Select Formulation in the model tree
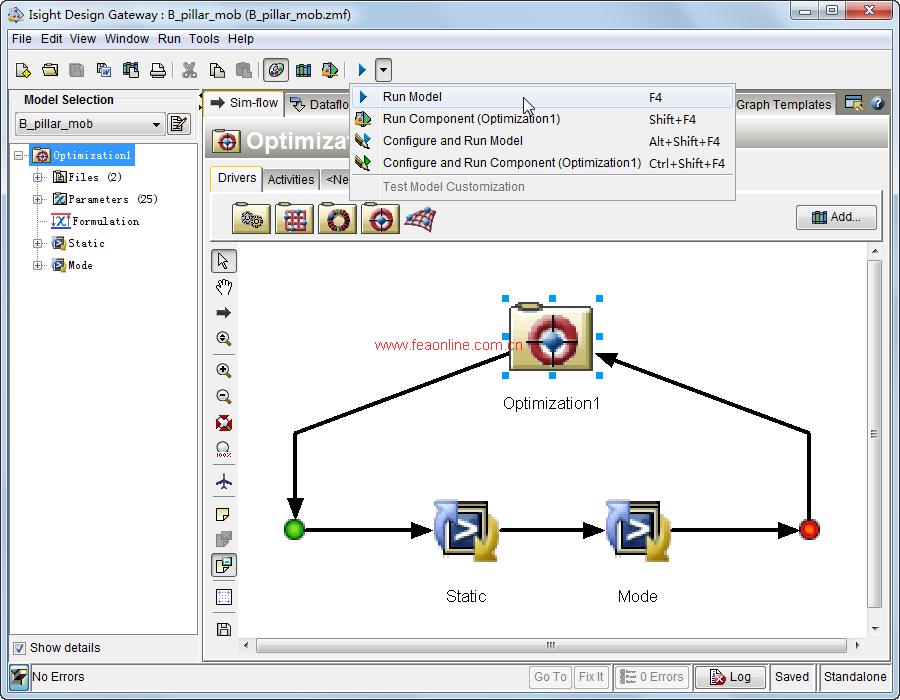Image resolution: width=900 pixels, height=700 pixels. pos(104,222)
